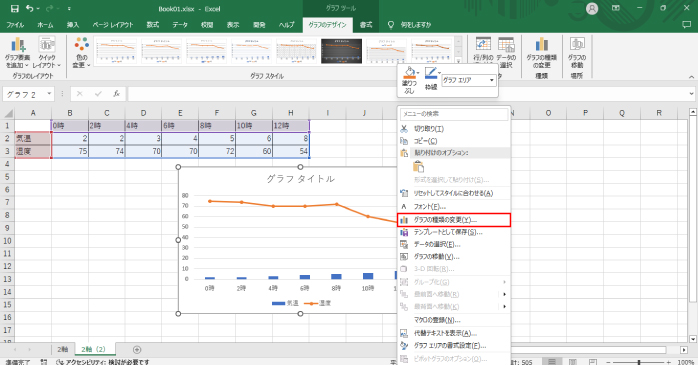Viewport: 698px width, 365px height.
Task: Expand the formula bar chevron
Action: tap(691, 94)
